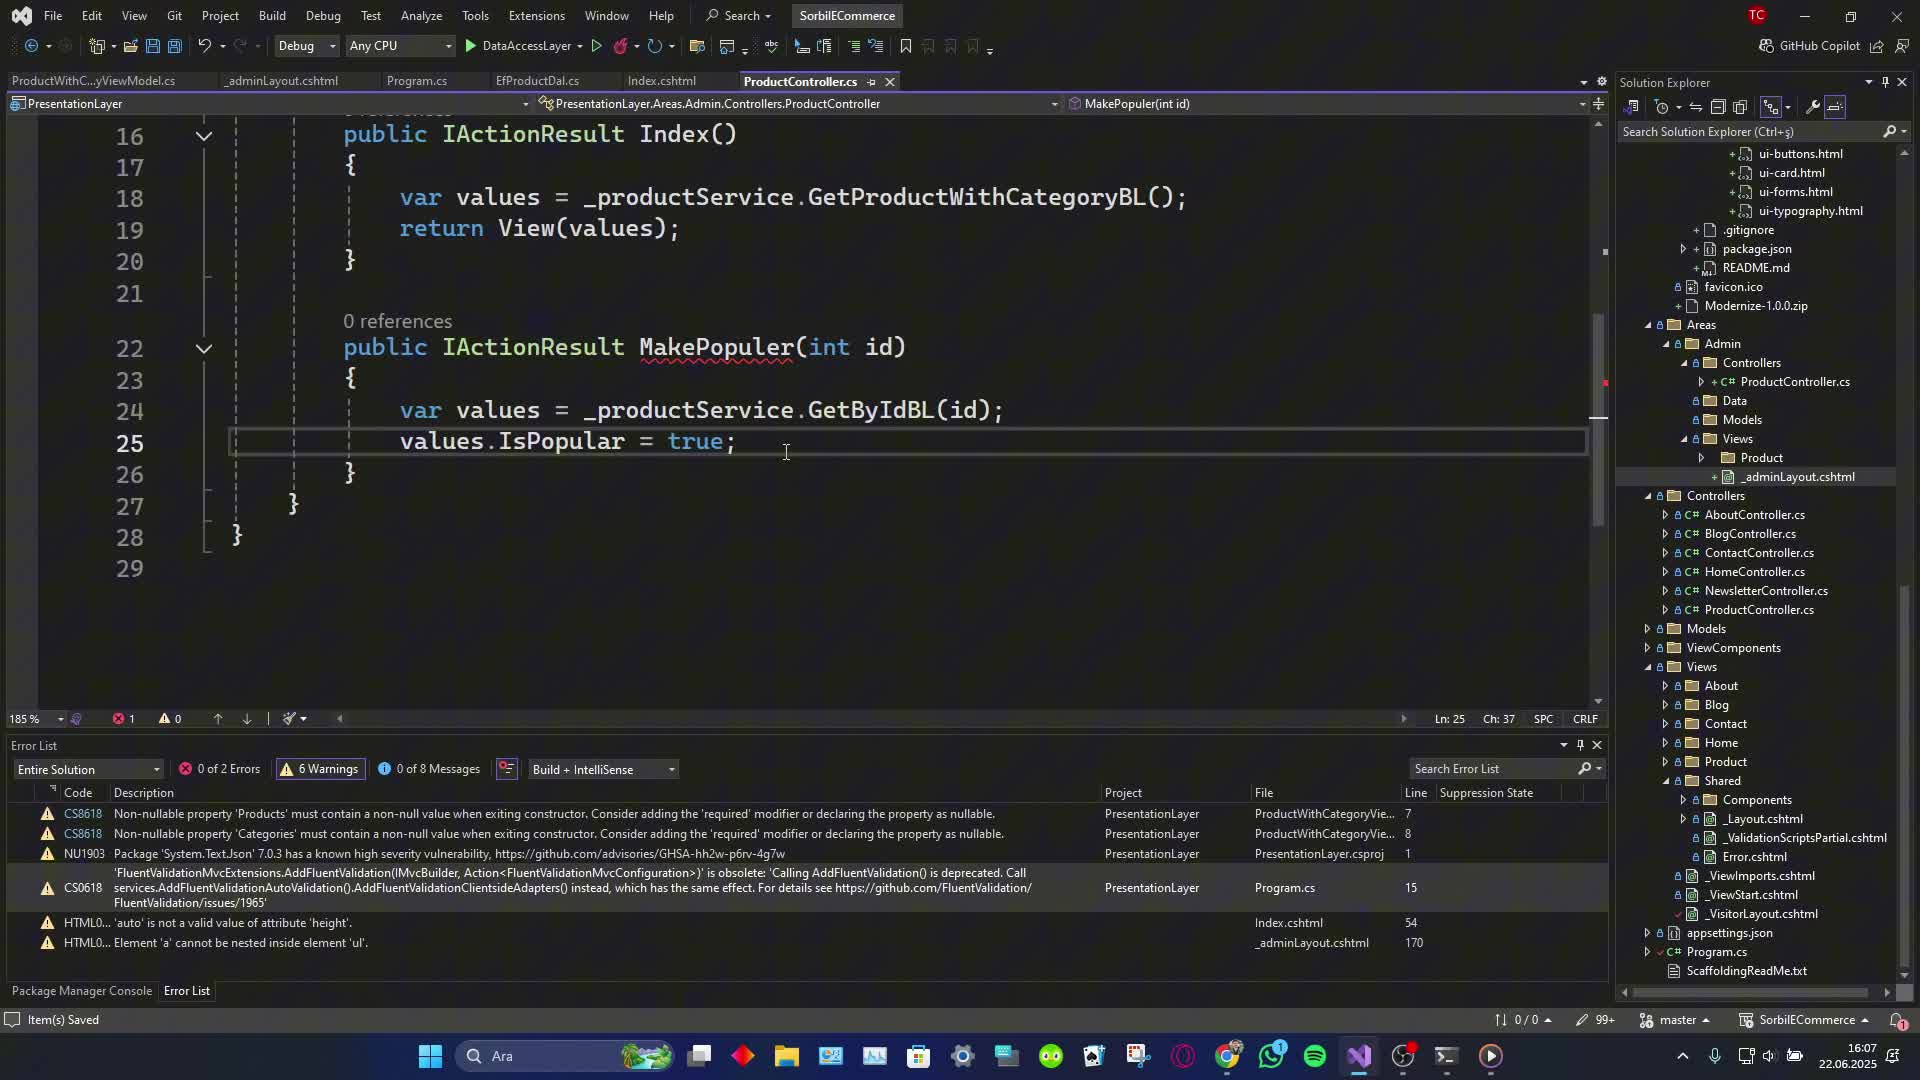
Task: Click Sync with Active Document icon
Action: point(1696,107)
